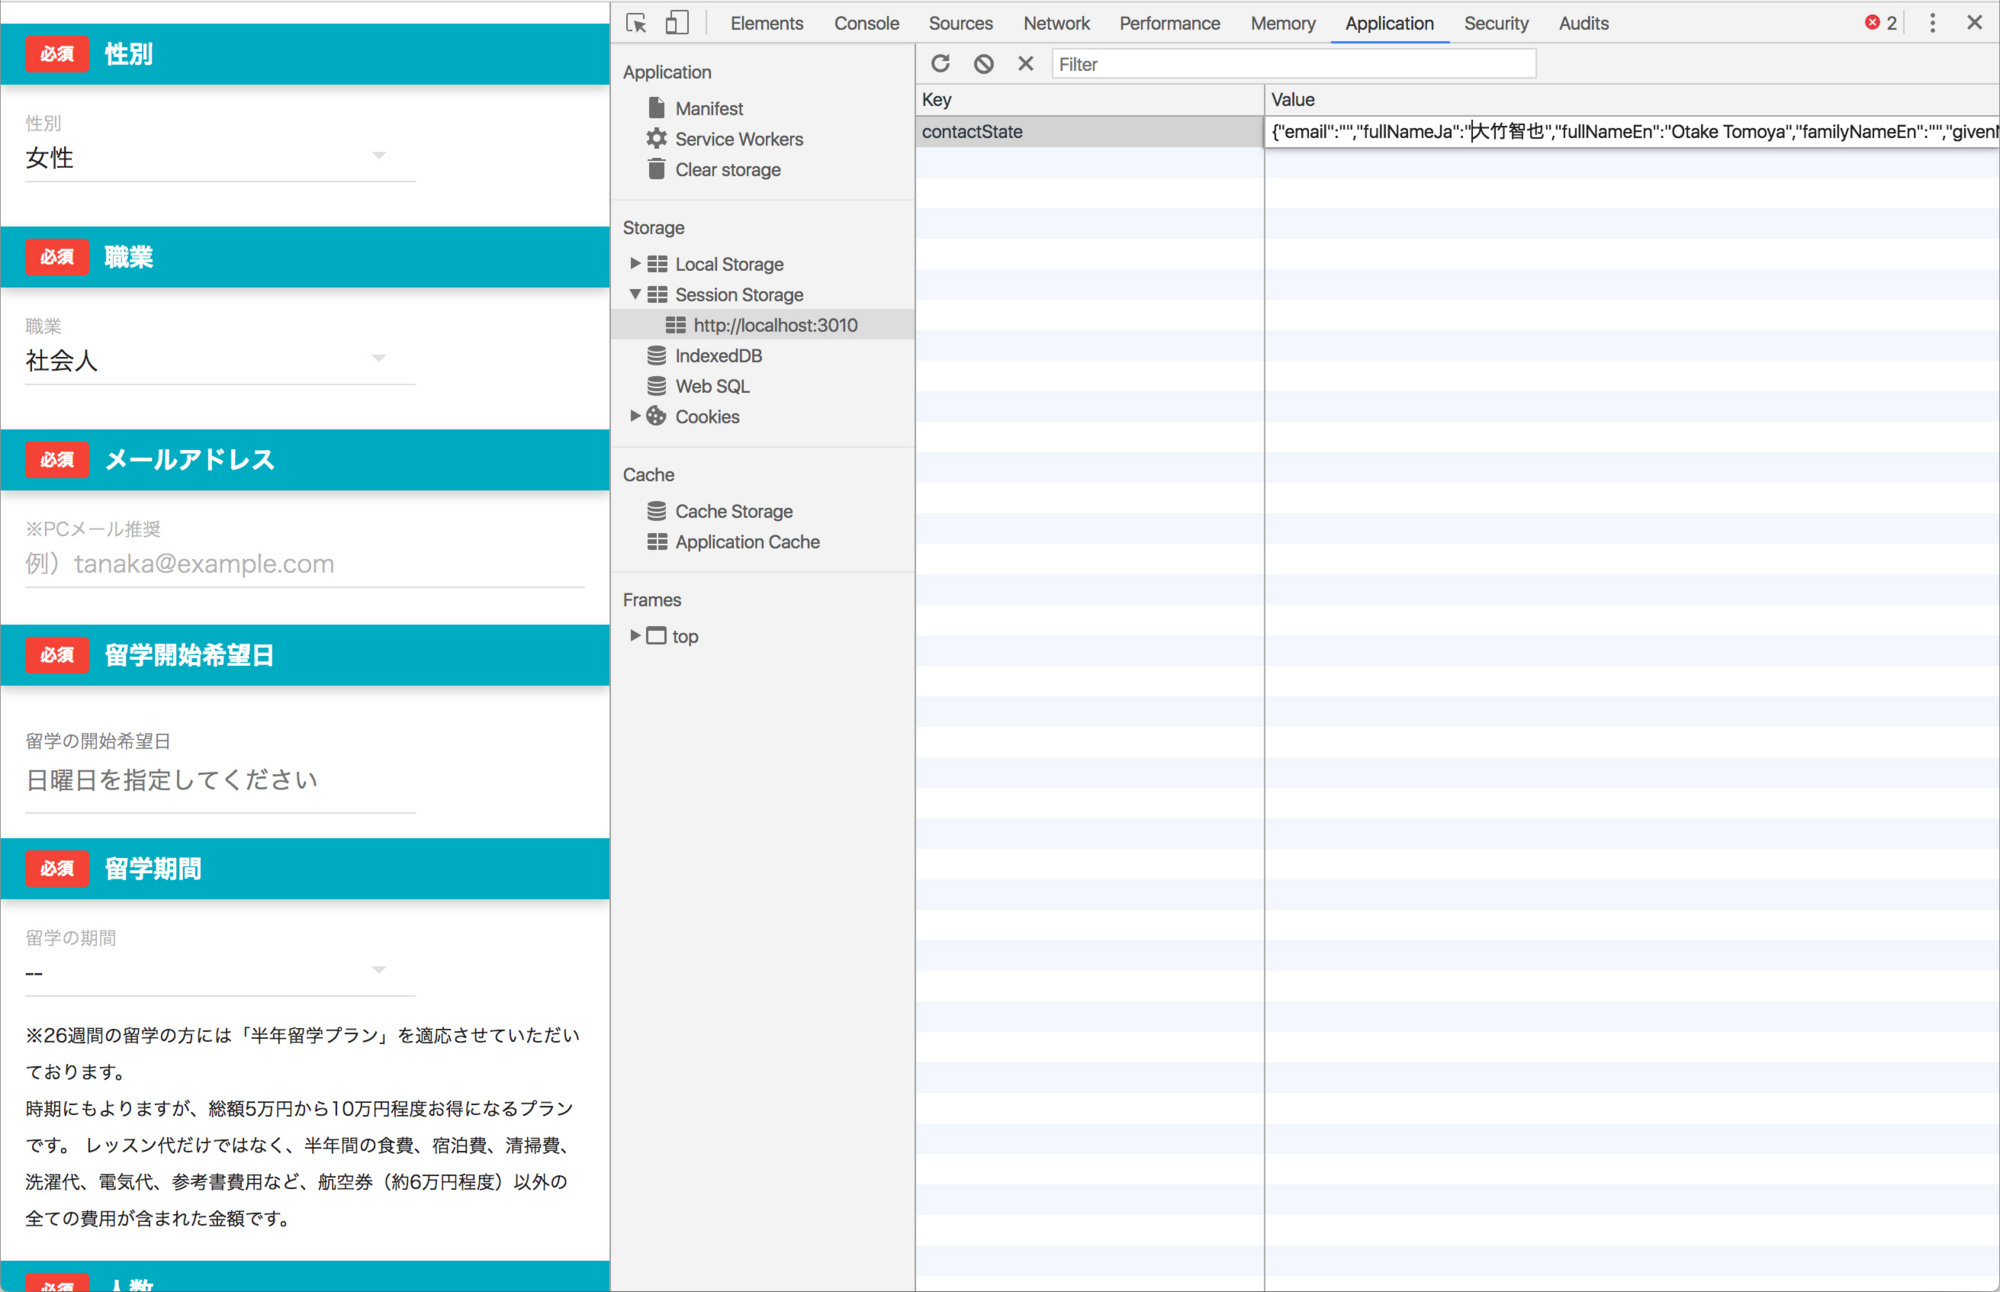Click the Key column header
The image size is (2000, 1292).
pyautogui.click(x=1089, y=99)
